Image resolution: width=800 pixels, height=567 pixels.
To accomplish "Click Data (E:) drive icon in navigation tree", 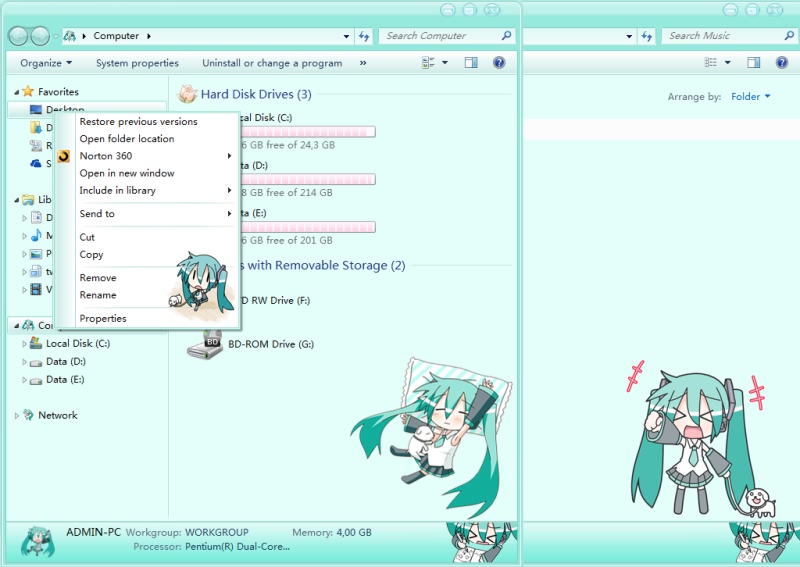I will click(36, 380).
